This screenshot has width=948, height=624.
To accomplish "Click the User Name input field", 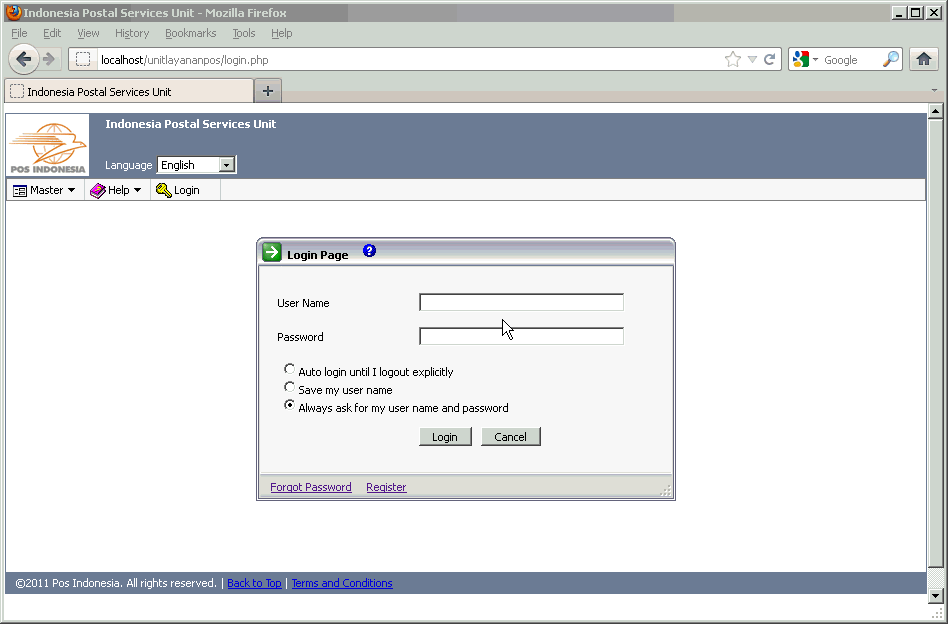I will (521, 302).
